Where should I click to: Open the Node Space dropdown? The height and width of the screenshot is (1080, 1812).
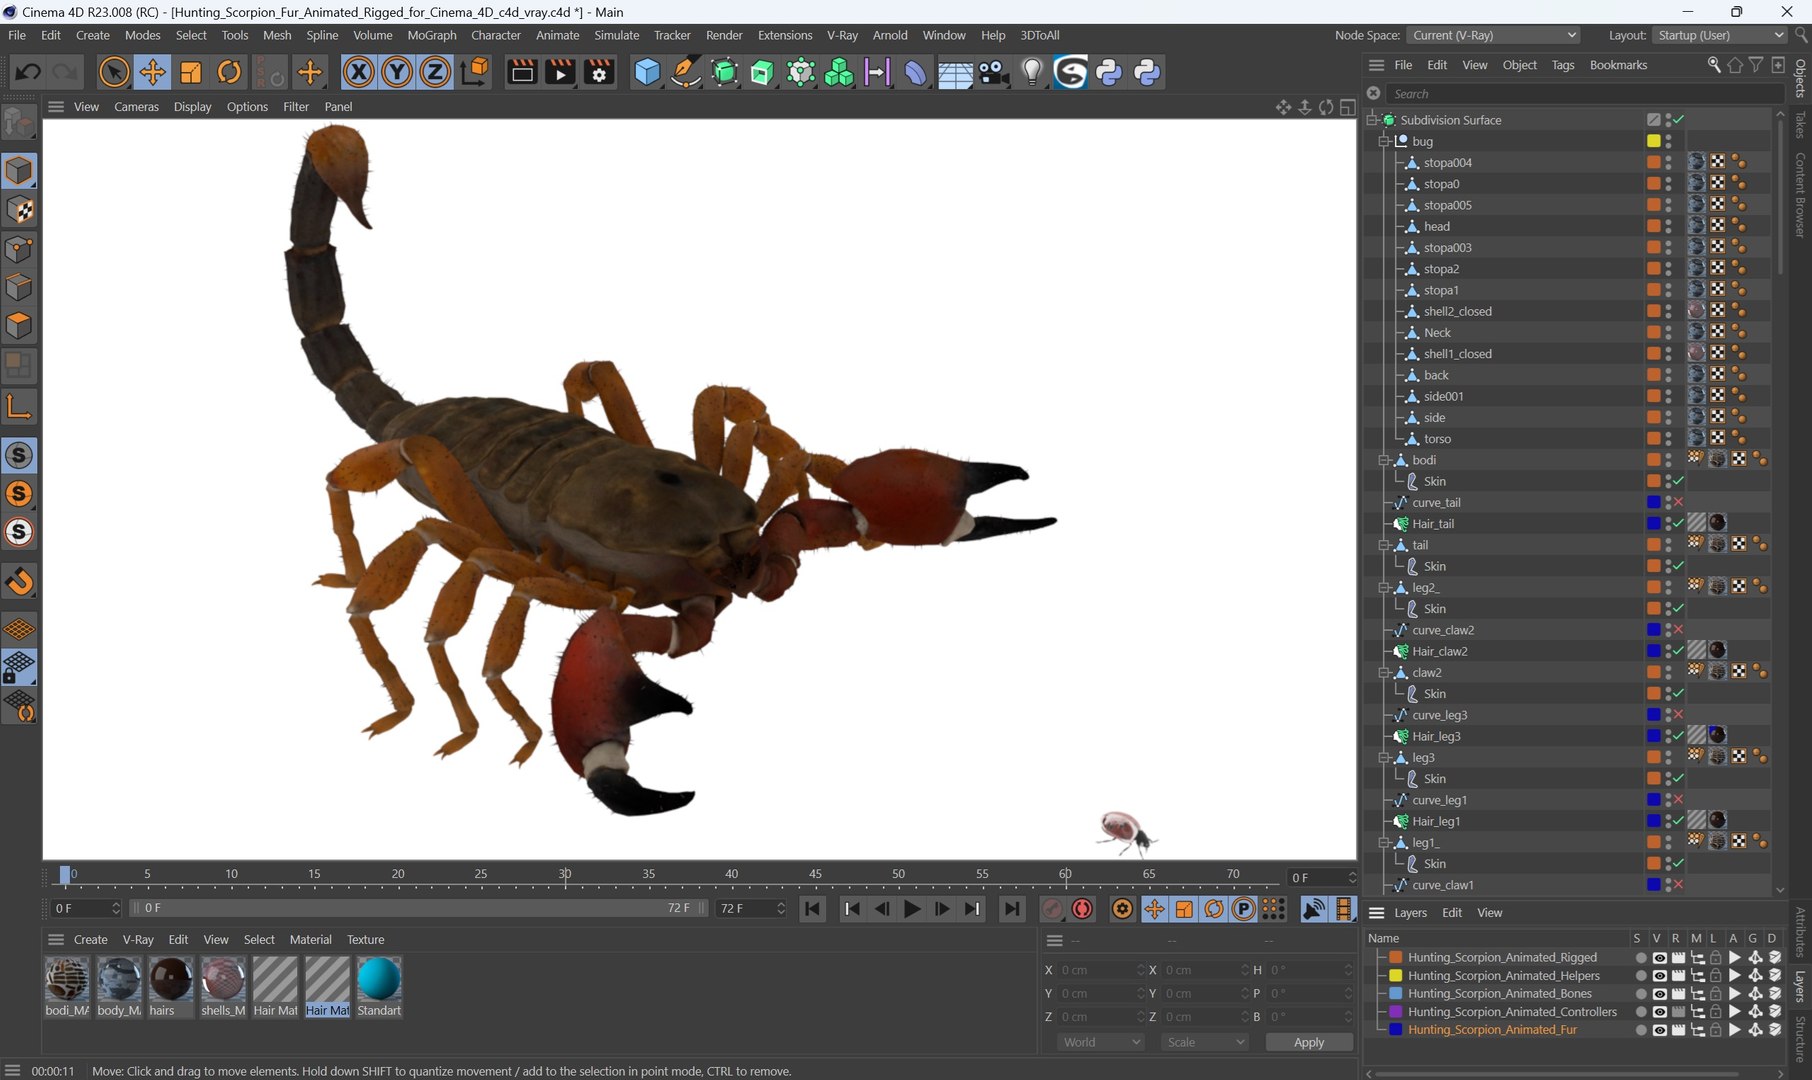(1493, 35)
